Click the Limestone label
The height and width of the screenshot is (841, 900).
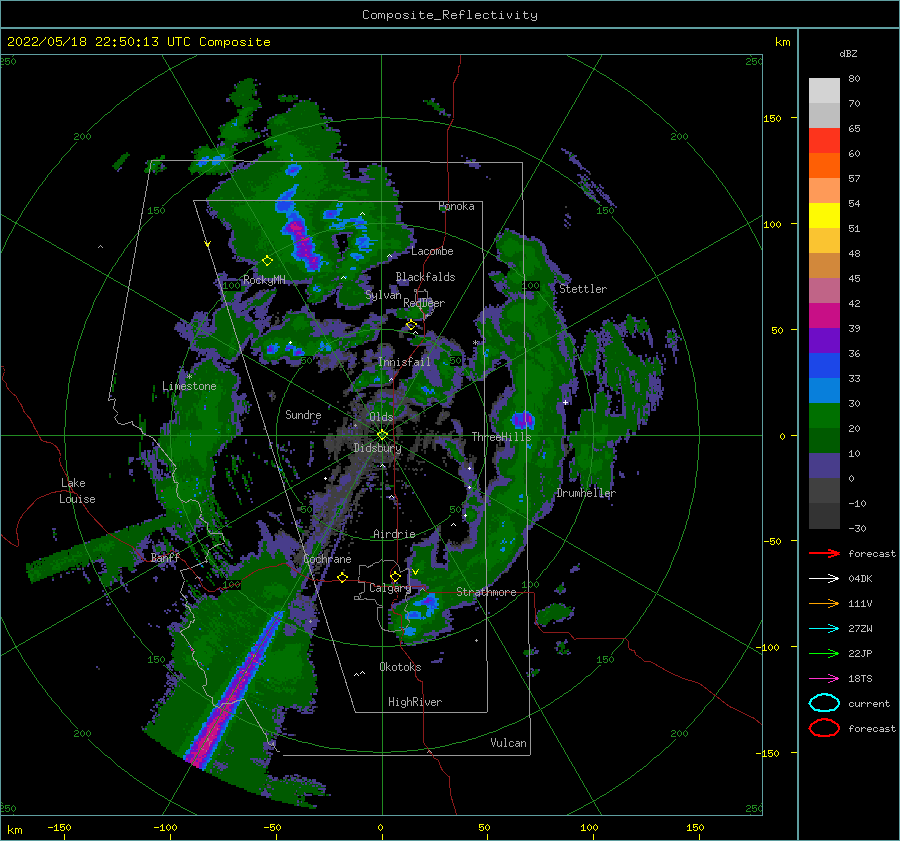click(x=189, y=386)
